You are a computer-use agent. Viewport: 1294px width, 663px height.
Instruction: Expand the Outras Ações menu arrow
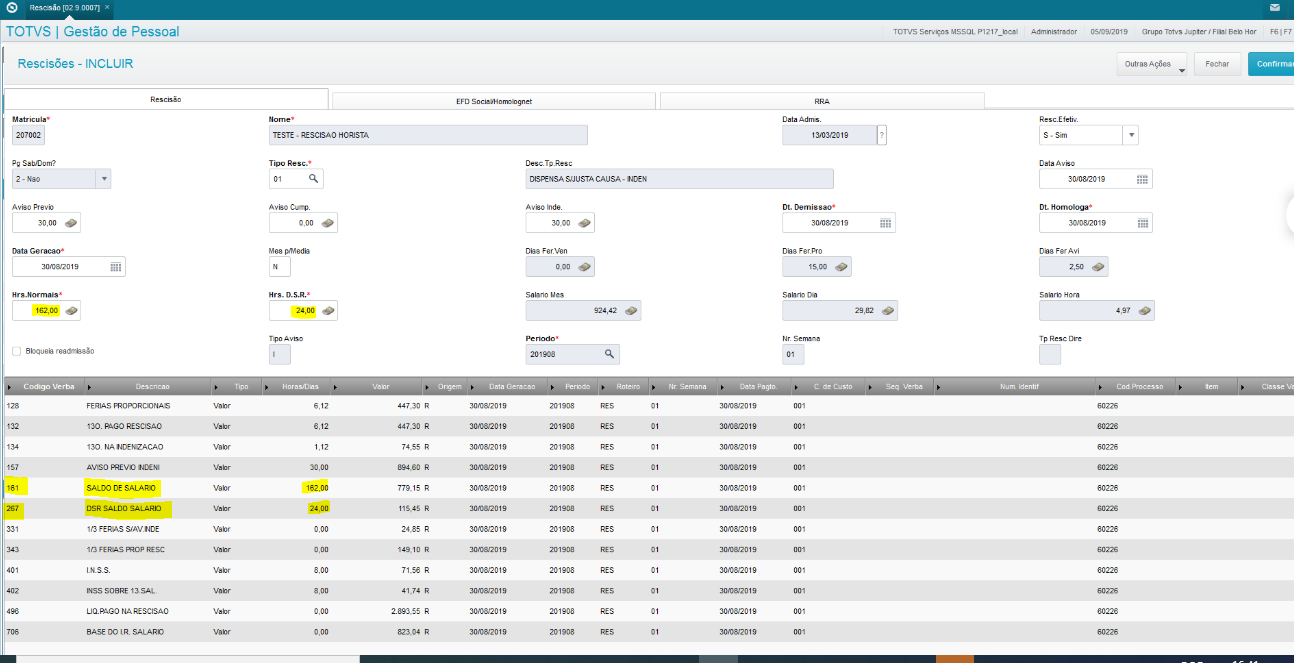pos(1181,70)
